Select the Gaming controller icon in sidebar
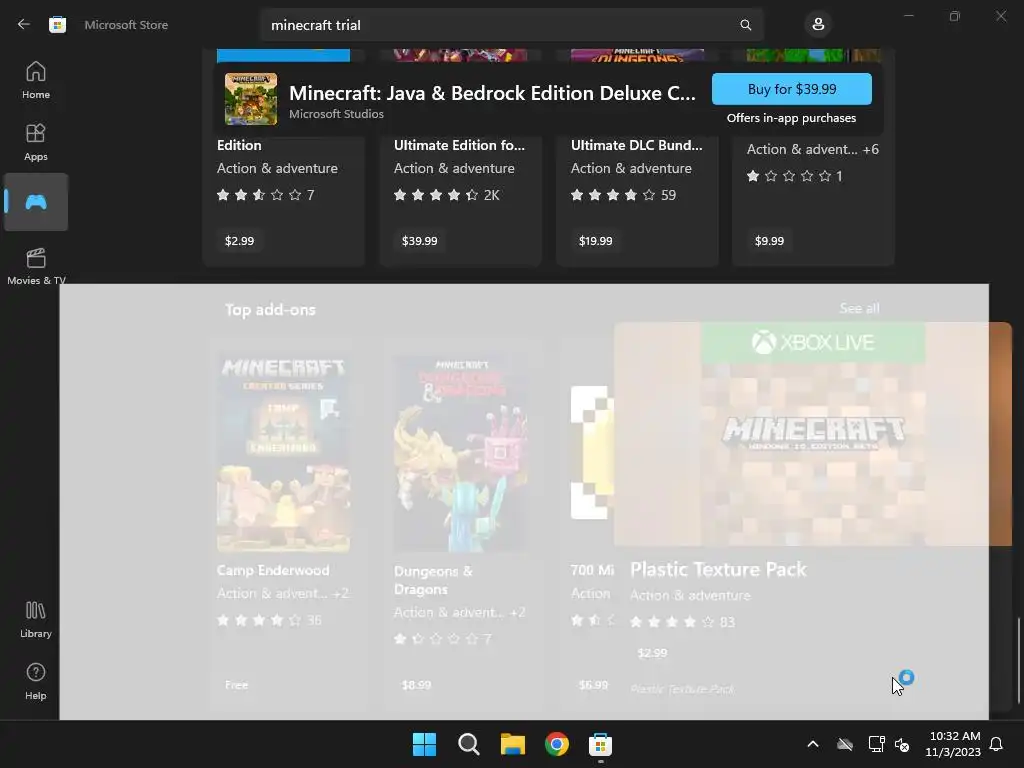 pos(36,202)
